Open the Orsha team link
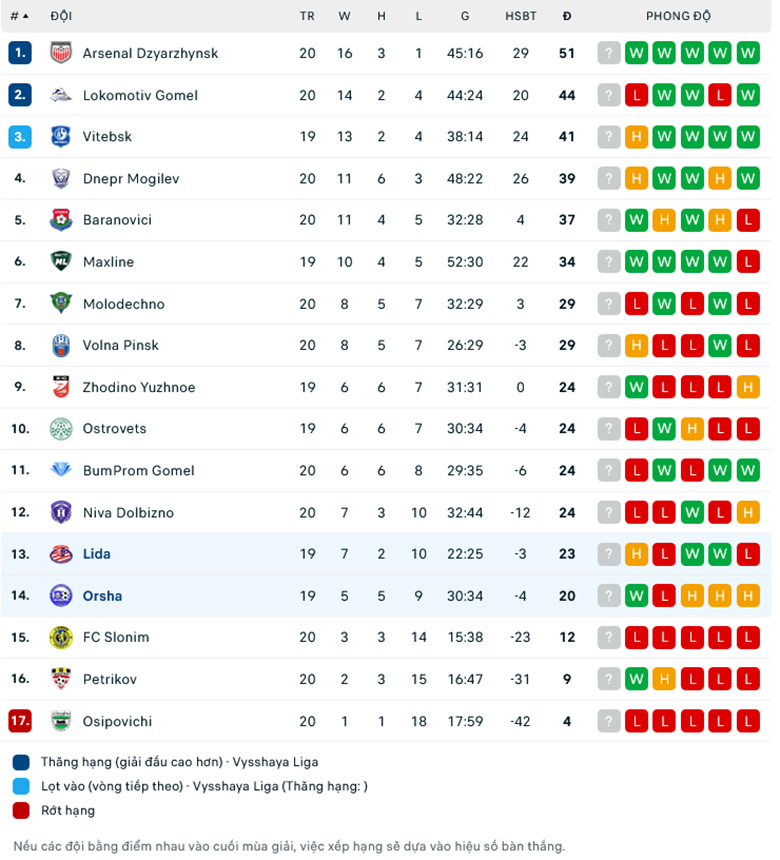Screen dimensions: 780x860 [x=102, y=596]
